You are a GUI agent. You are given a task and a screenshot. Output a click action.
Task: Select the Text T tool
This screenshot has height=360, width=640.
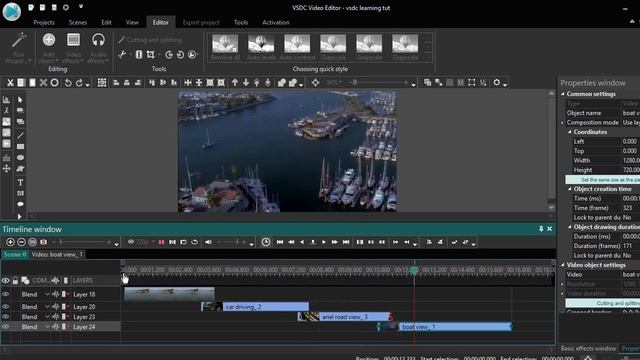[x=20, y=182]
